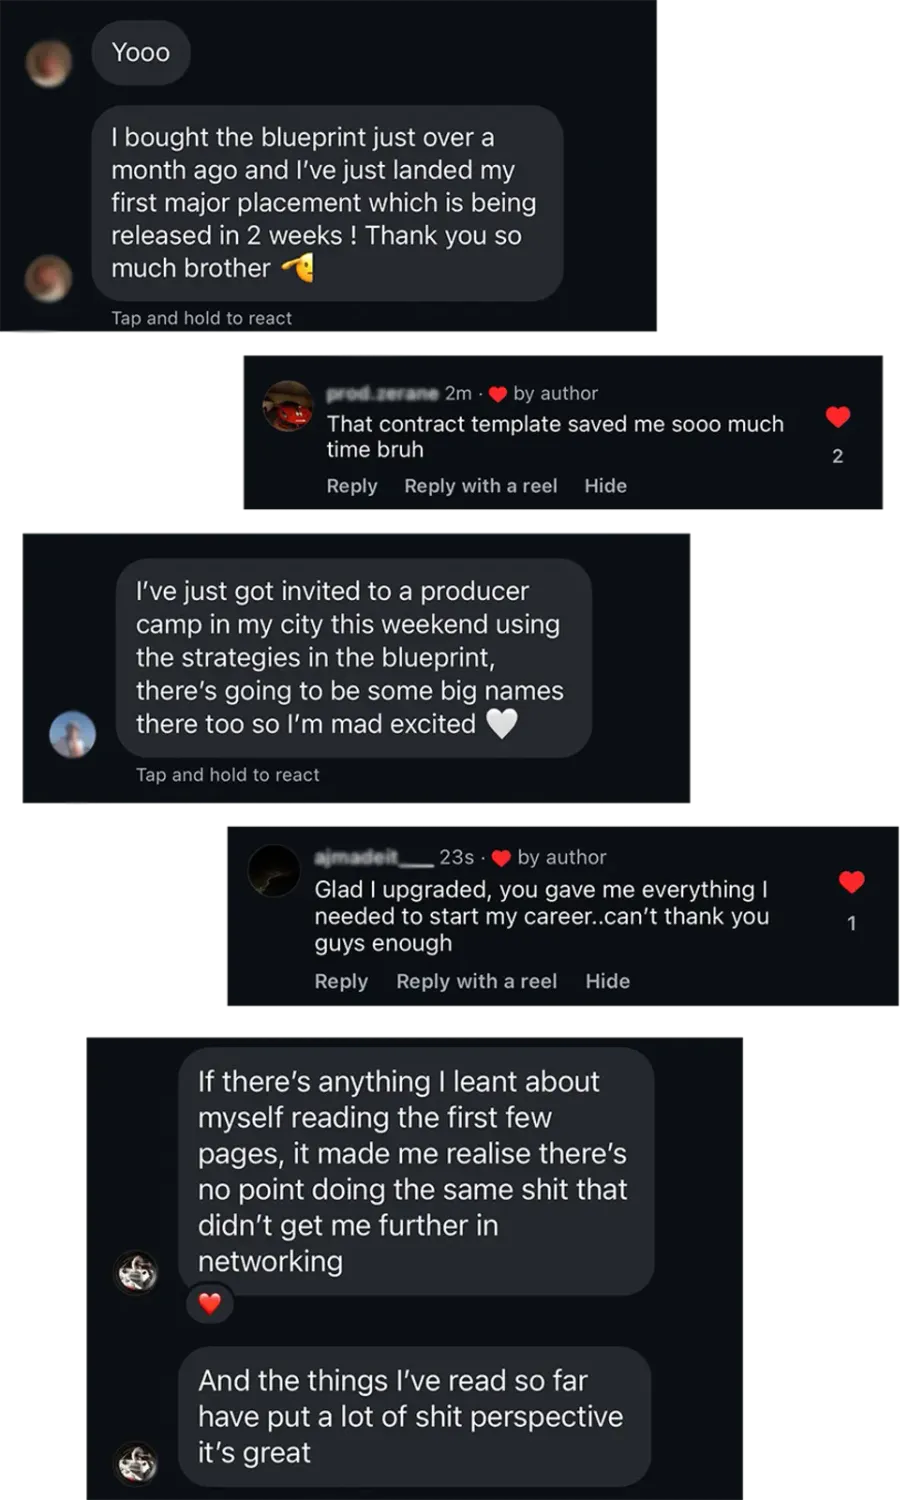The image size is (908, 1500).
Task: Click the 'lot of shit perspective' message bubble
Action: [414, 1416]
